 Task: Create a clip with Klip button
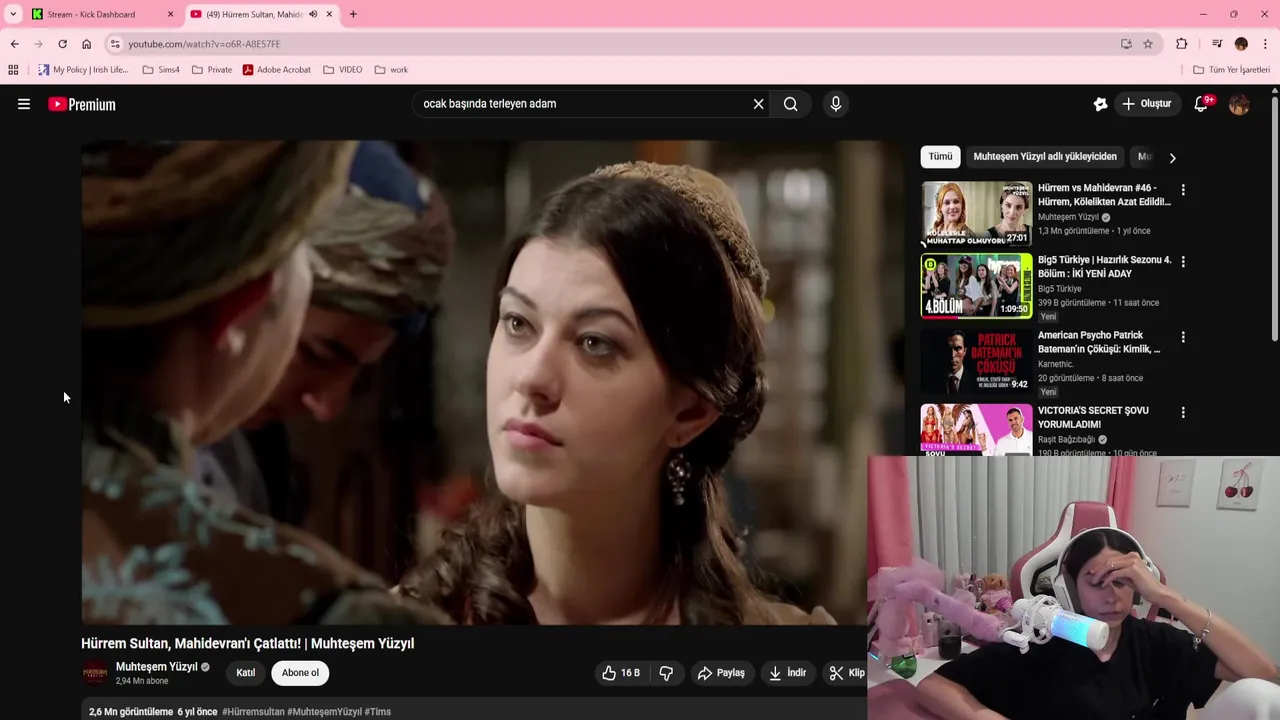(x=846, y=673)
